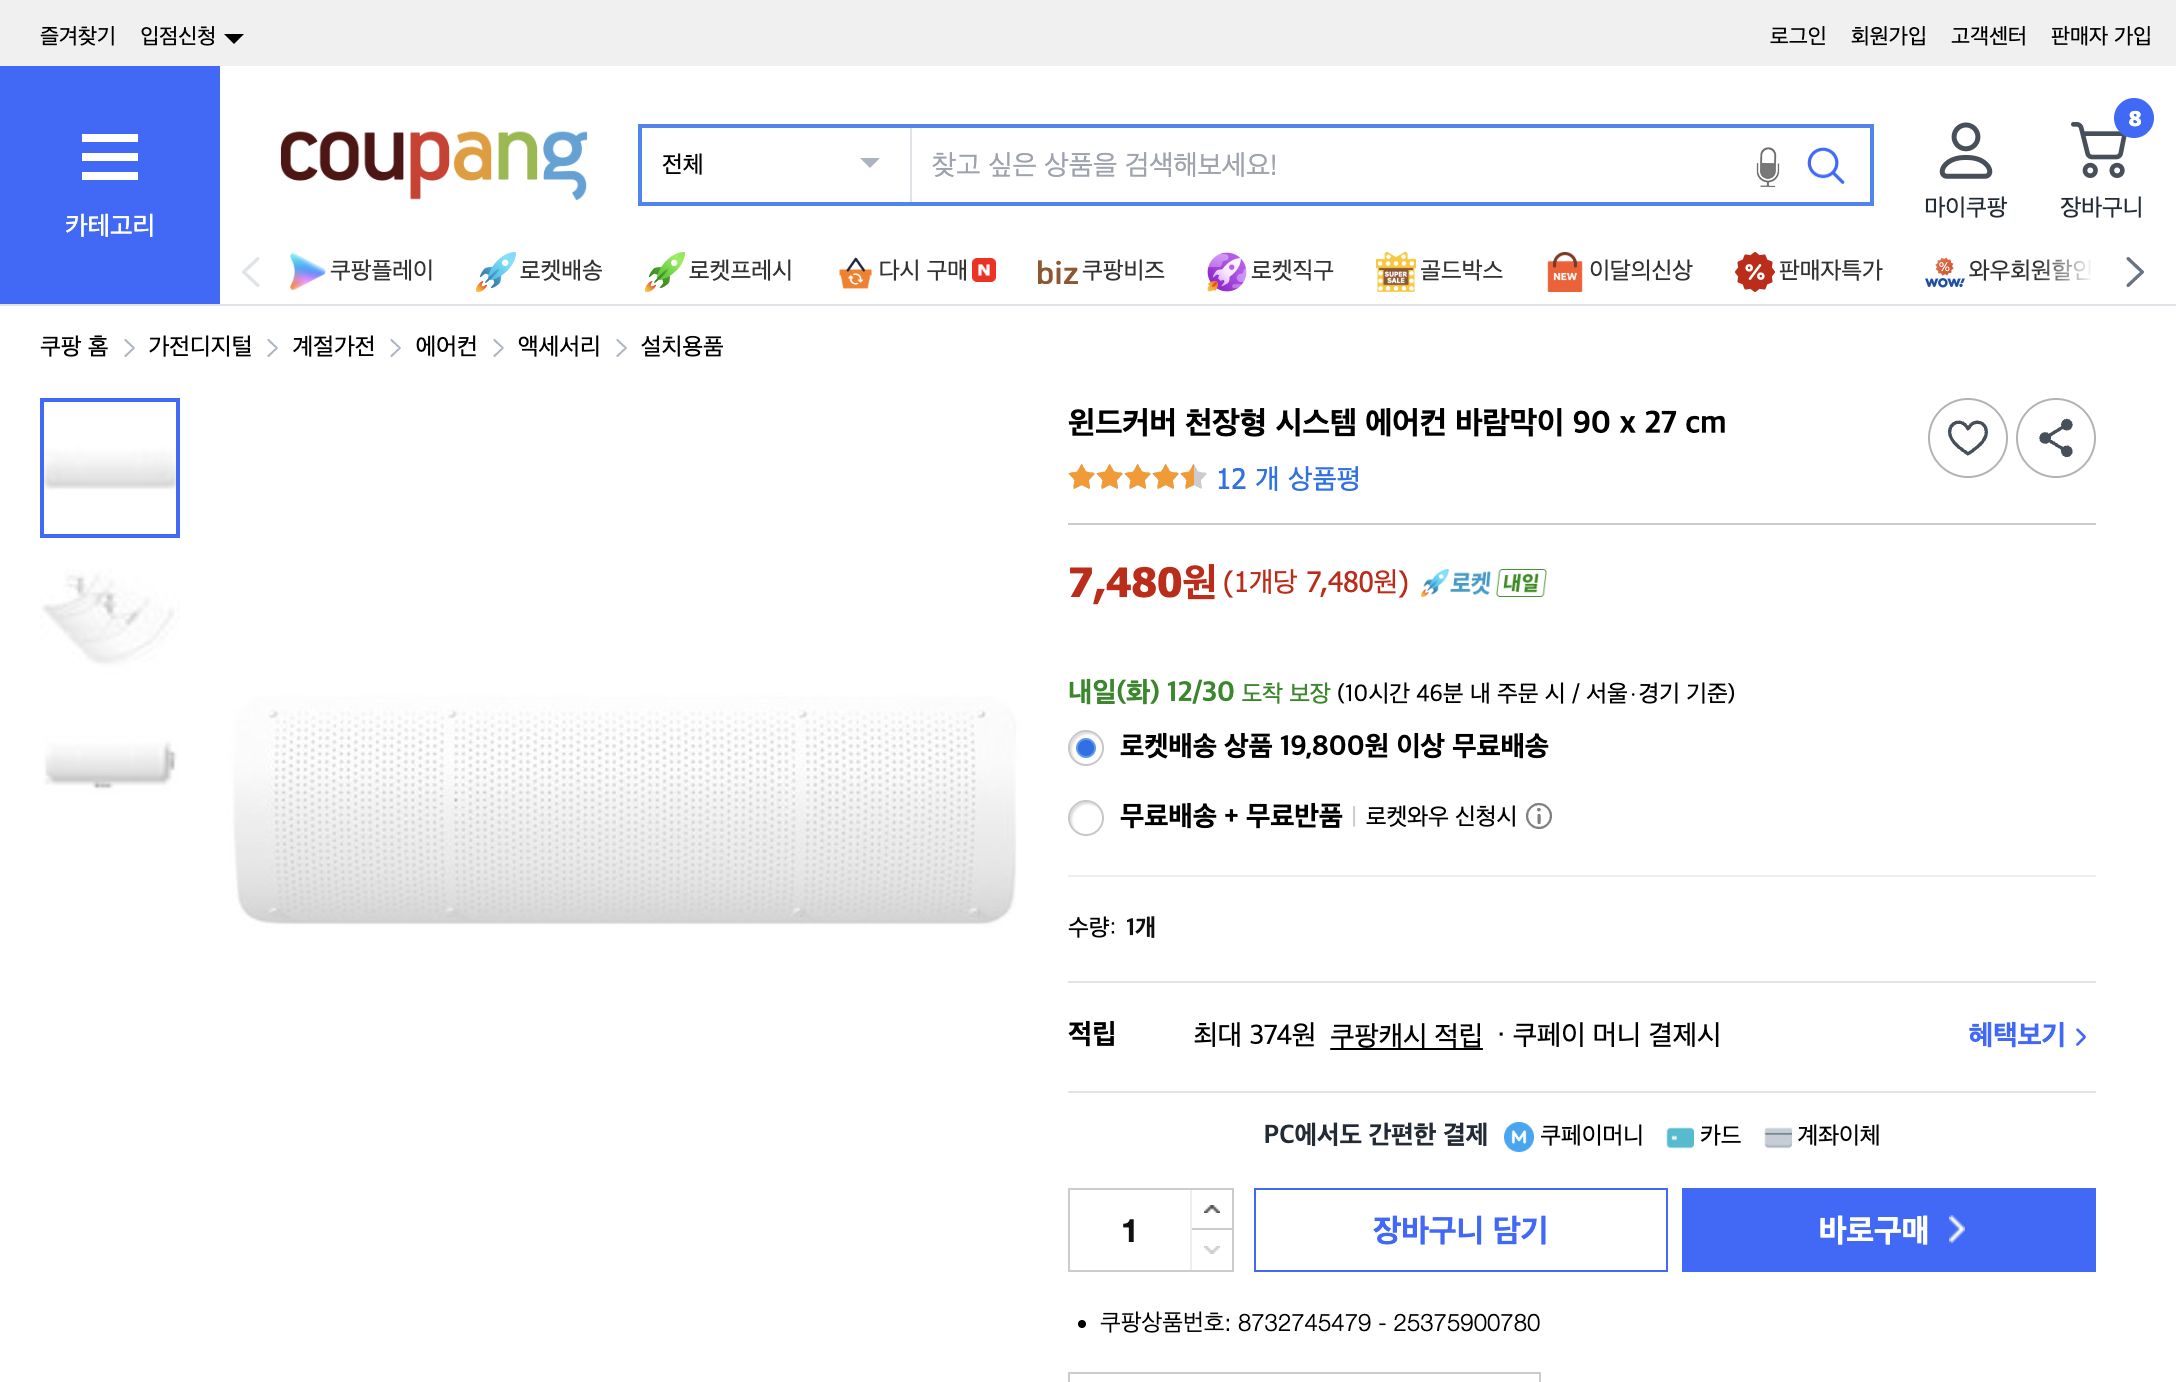The image size is (2176, 1382).
Task: Select the 로켓배송 rocket icon
Action: 497,268
